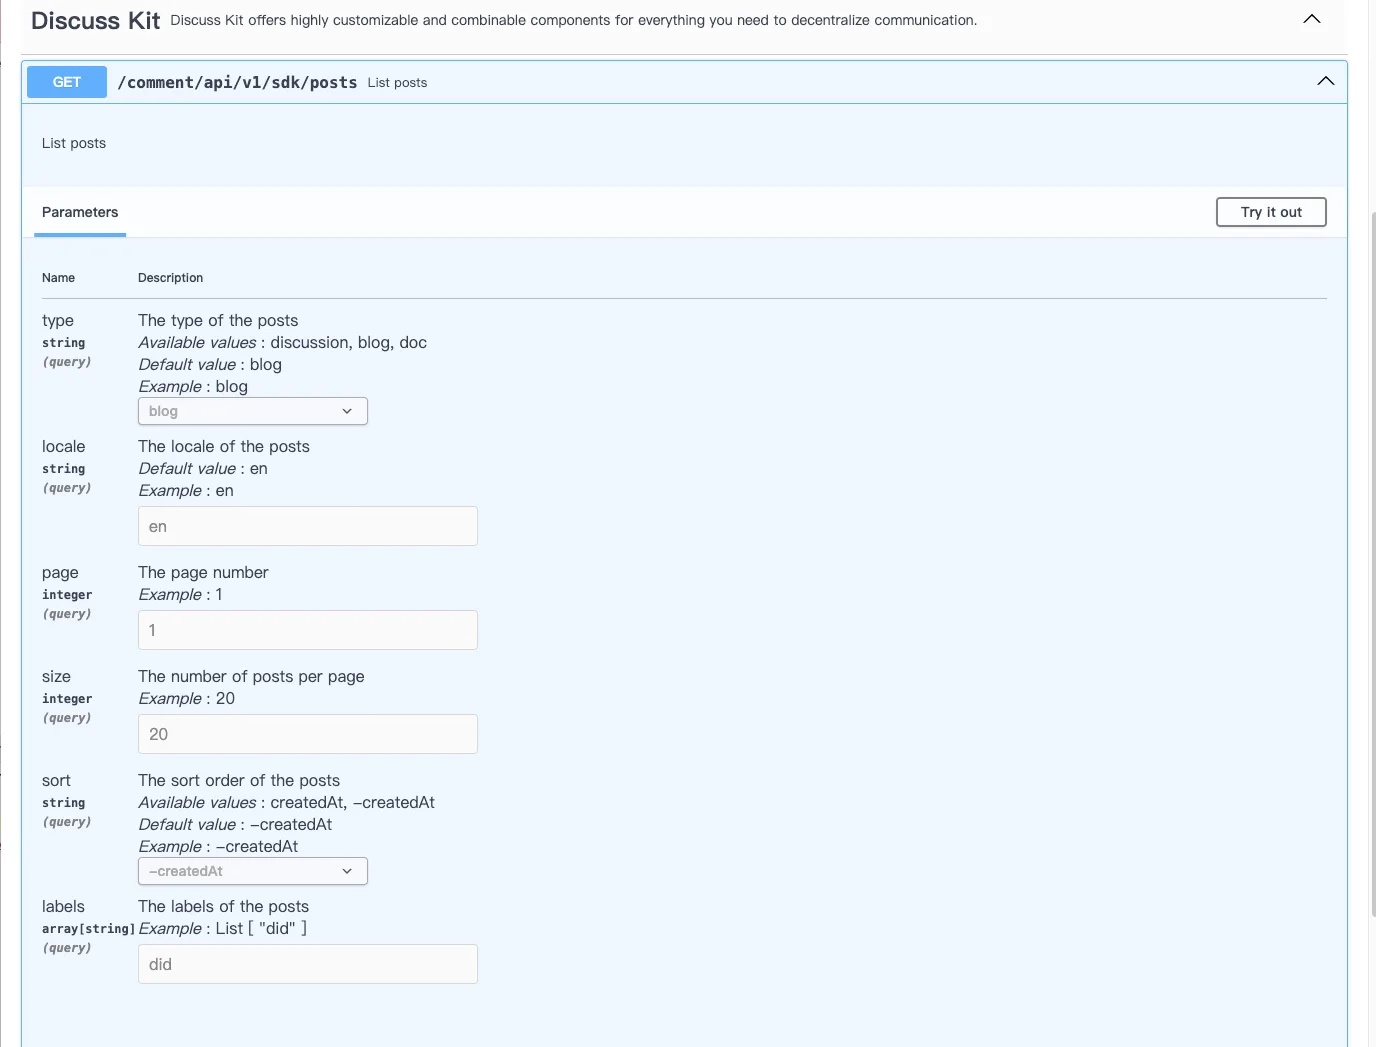Click 'Default value : blog' text
This screenshot has width=1376, height=1047.
point(210,364)
